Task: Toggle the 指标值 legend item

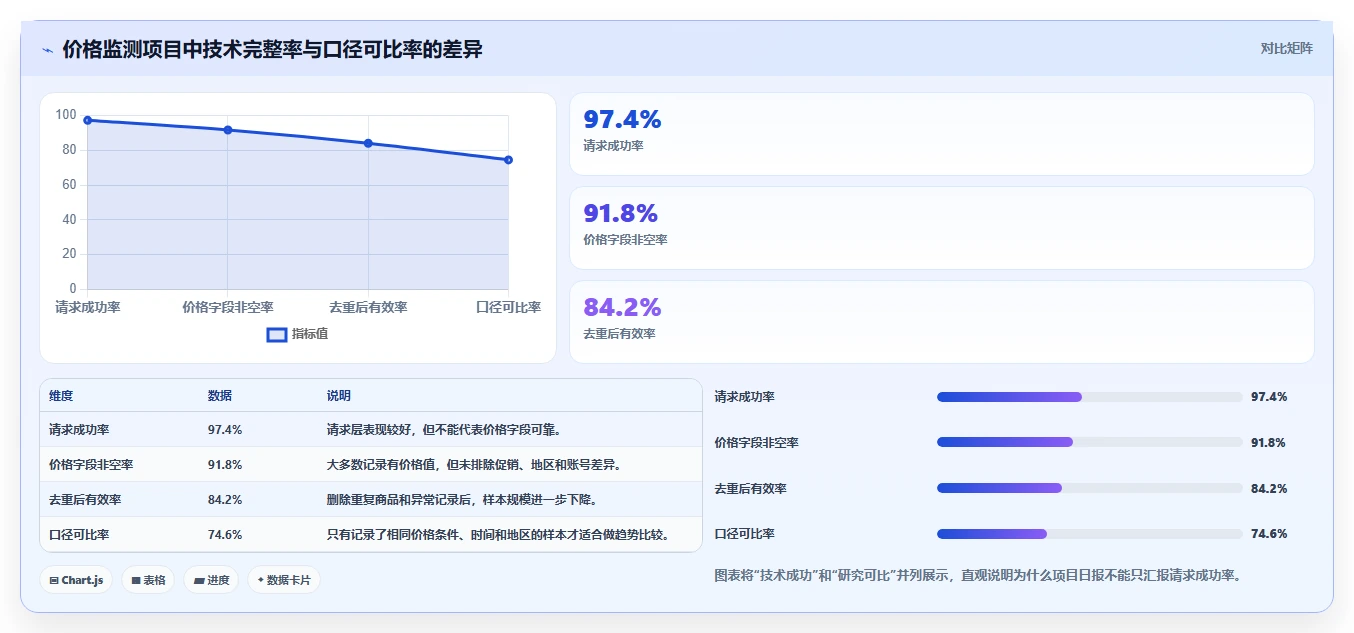Action: [x=297, y=334]
